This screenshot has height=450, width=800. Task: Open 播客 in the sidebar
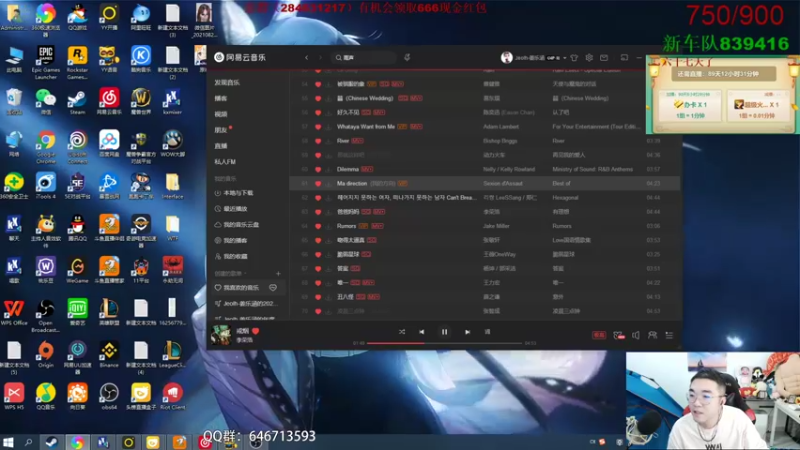point(221,98)
